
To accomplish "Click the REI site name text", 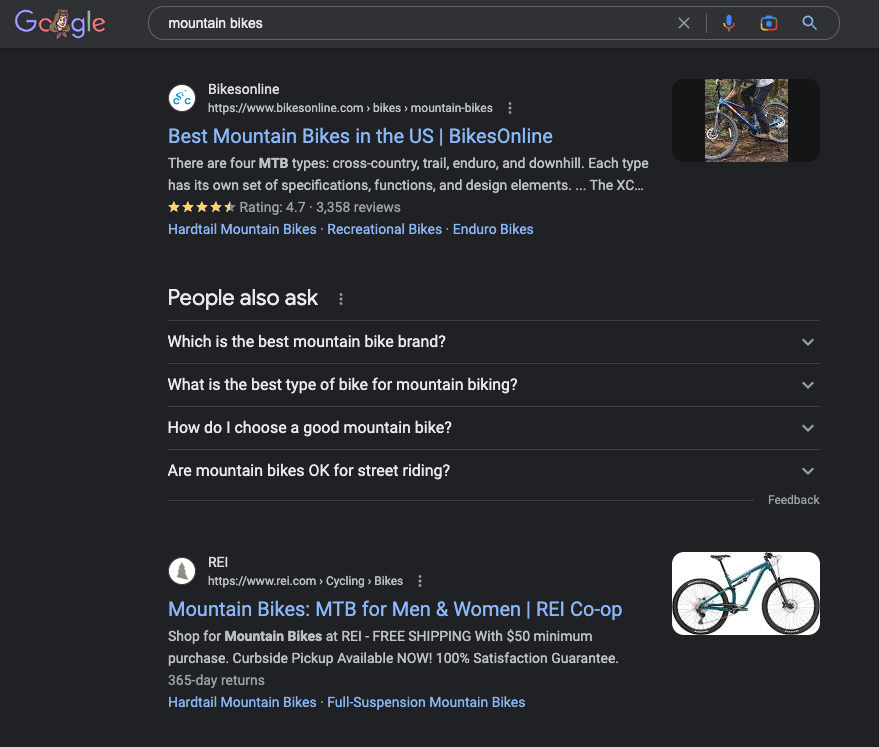I will pyautogui.click(x=218, y=562).
